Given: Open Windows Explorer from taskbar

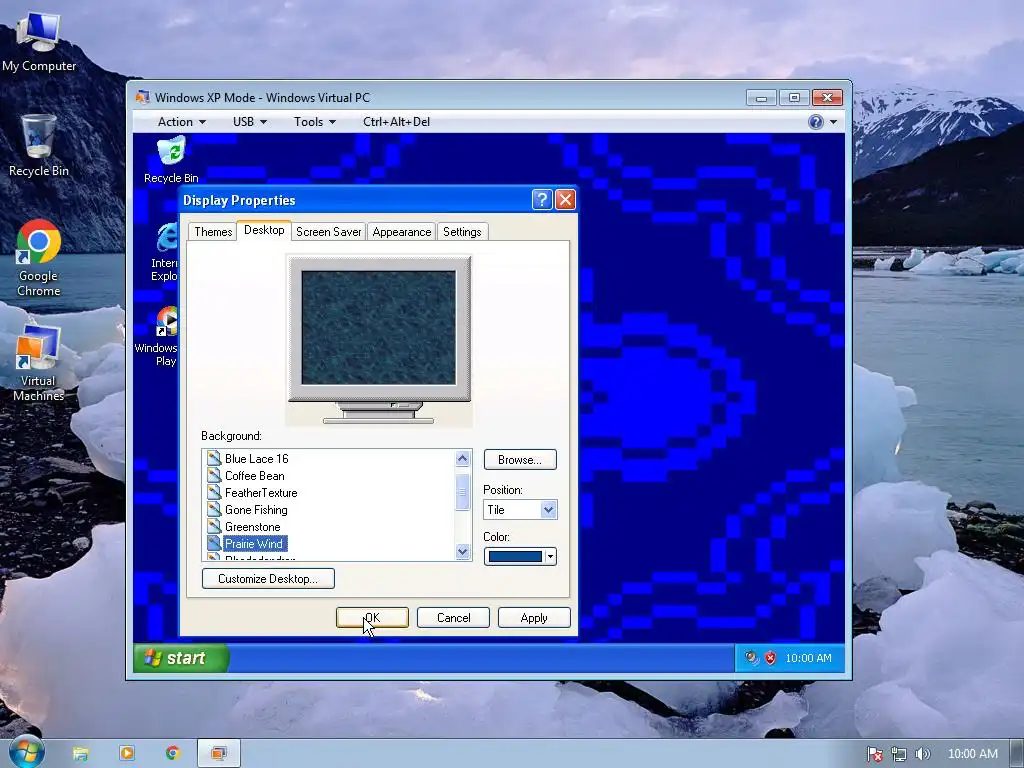Looking at the screenshot, I should click(80, 754).
